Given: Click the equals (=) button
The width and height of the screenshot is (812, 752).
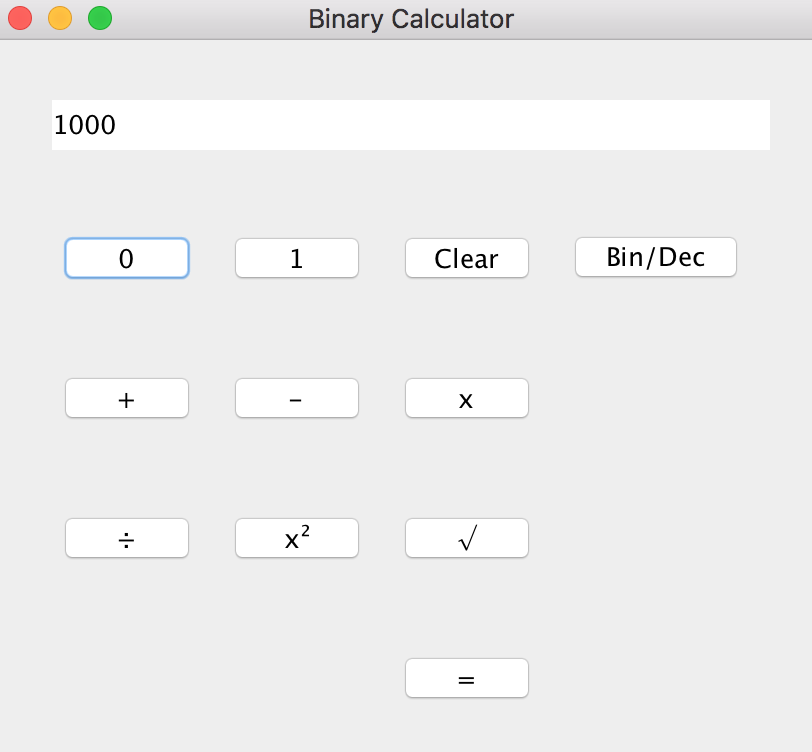Looking at the screenshot, I should pyautogui.click(x=467, y=678).
